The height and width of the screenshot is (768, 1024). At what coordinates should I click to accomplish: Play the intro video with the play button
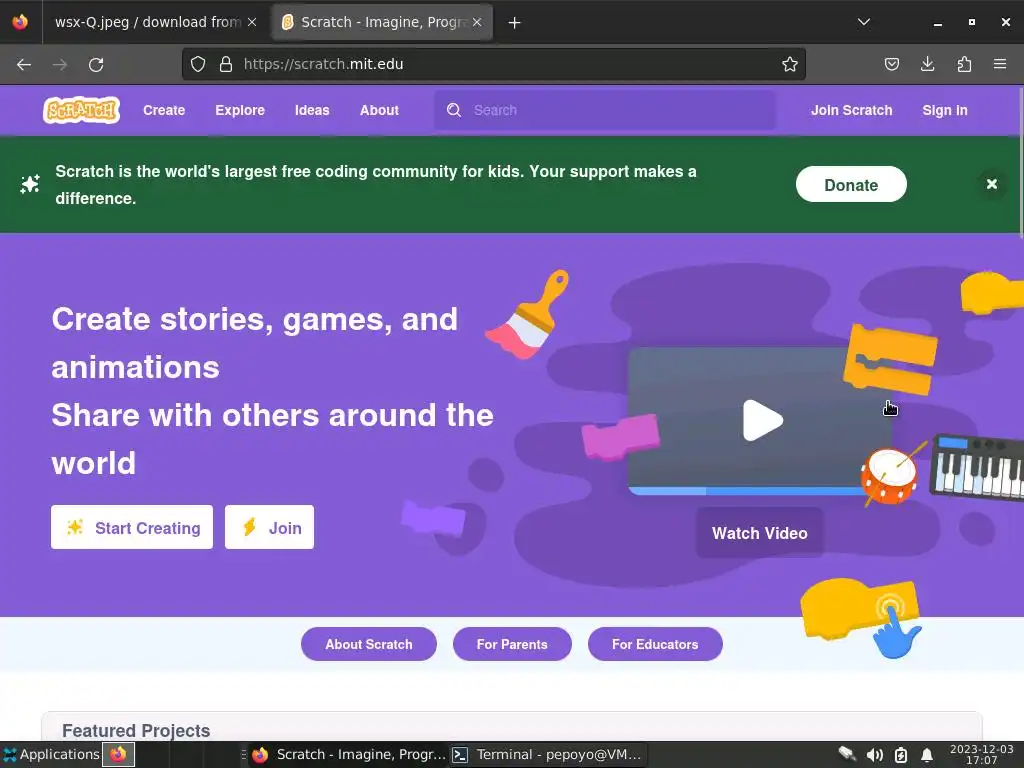pos(762,421)
